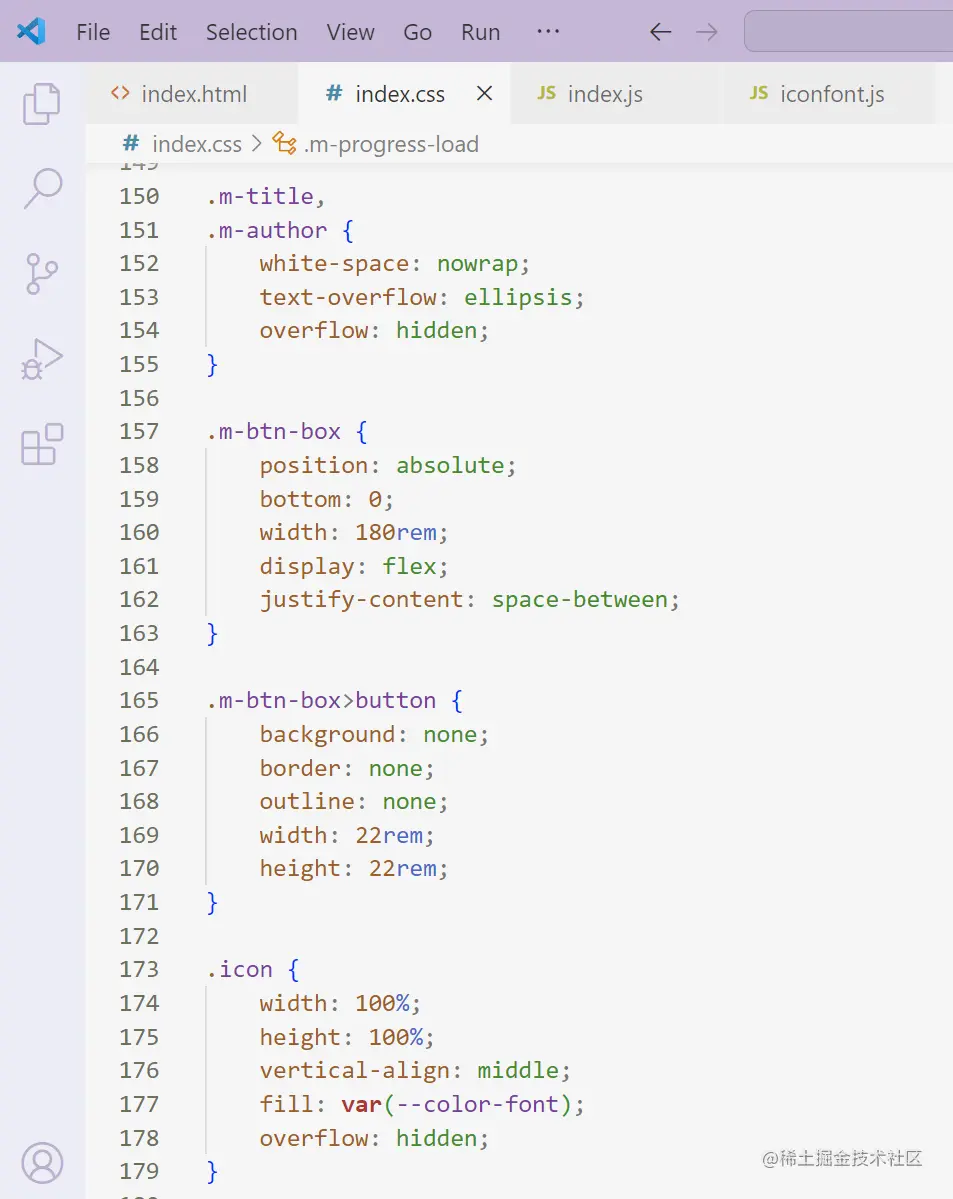The height and width of the screenshot is (1199, 953).
Task: Open the View menu
Action: click(350, 32)
